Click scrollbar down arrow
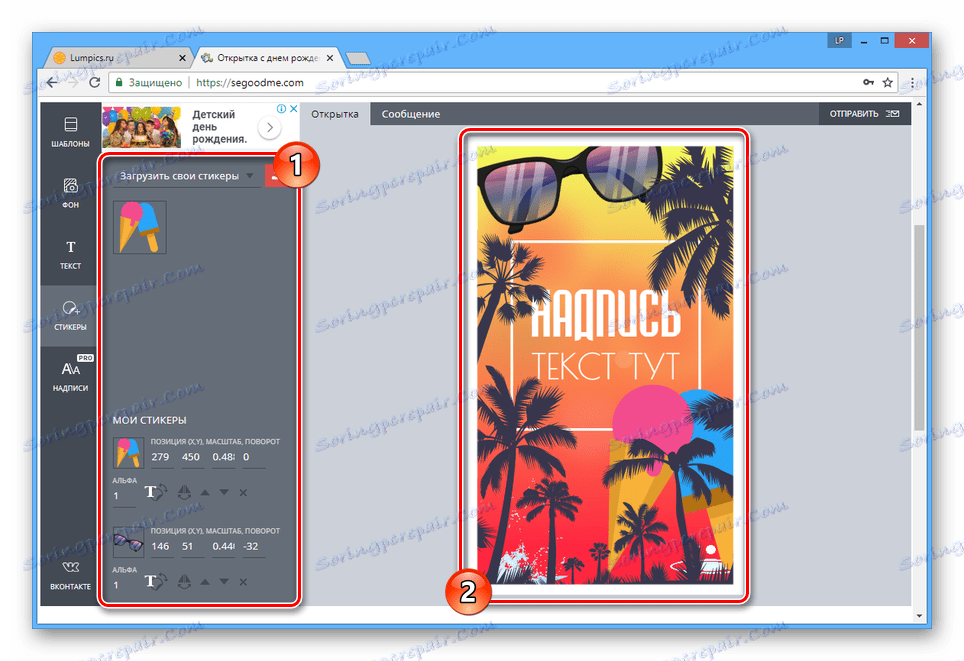Image resolution: width=964 pixels, height=661 pixels. tap(919, 615)
